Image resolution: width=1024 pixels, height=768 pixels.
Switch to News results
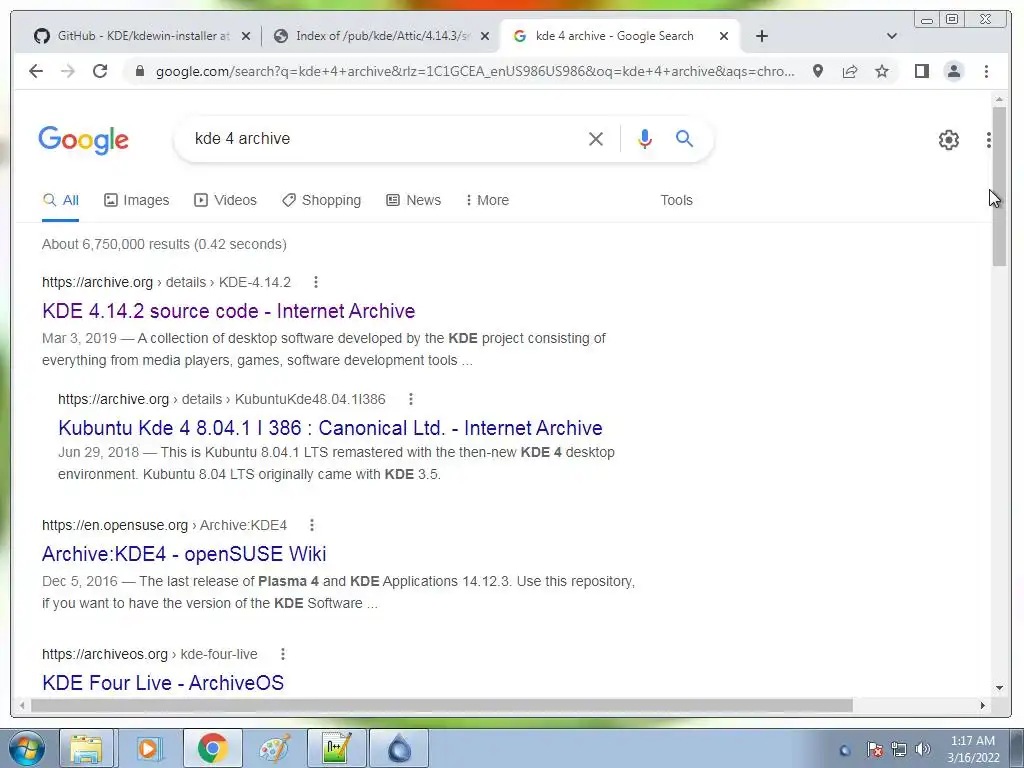(x=413, y=200)
